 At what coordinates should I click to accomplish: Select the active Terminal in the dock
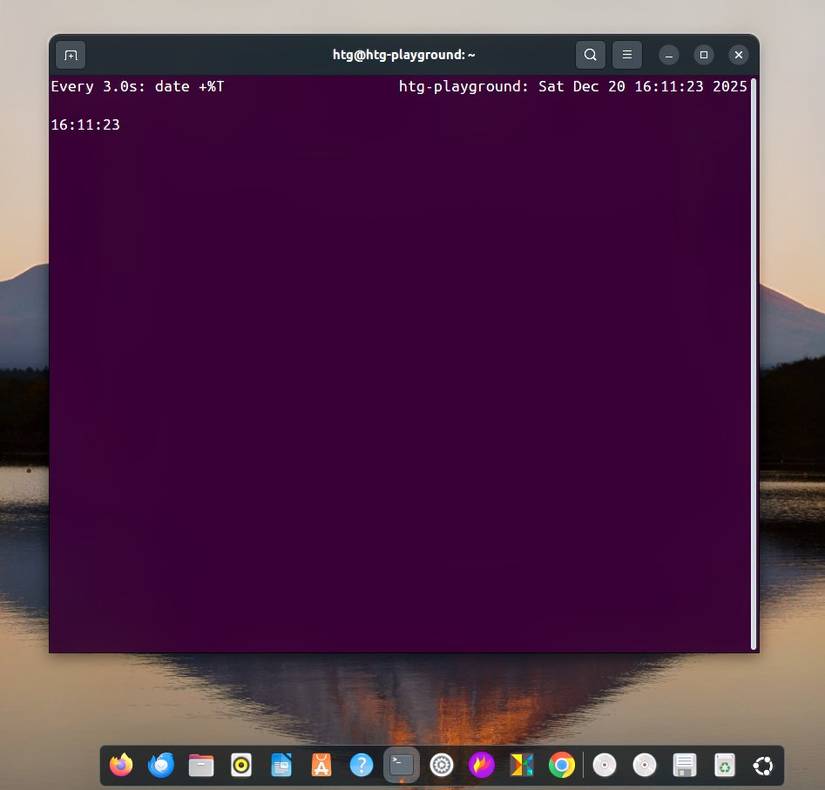coord(402,765)
